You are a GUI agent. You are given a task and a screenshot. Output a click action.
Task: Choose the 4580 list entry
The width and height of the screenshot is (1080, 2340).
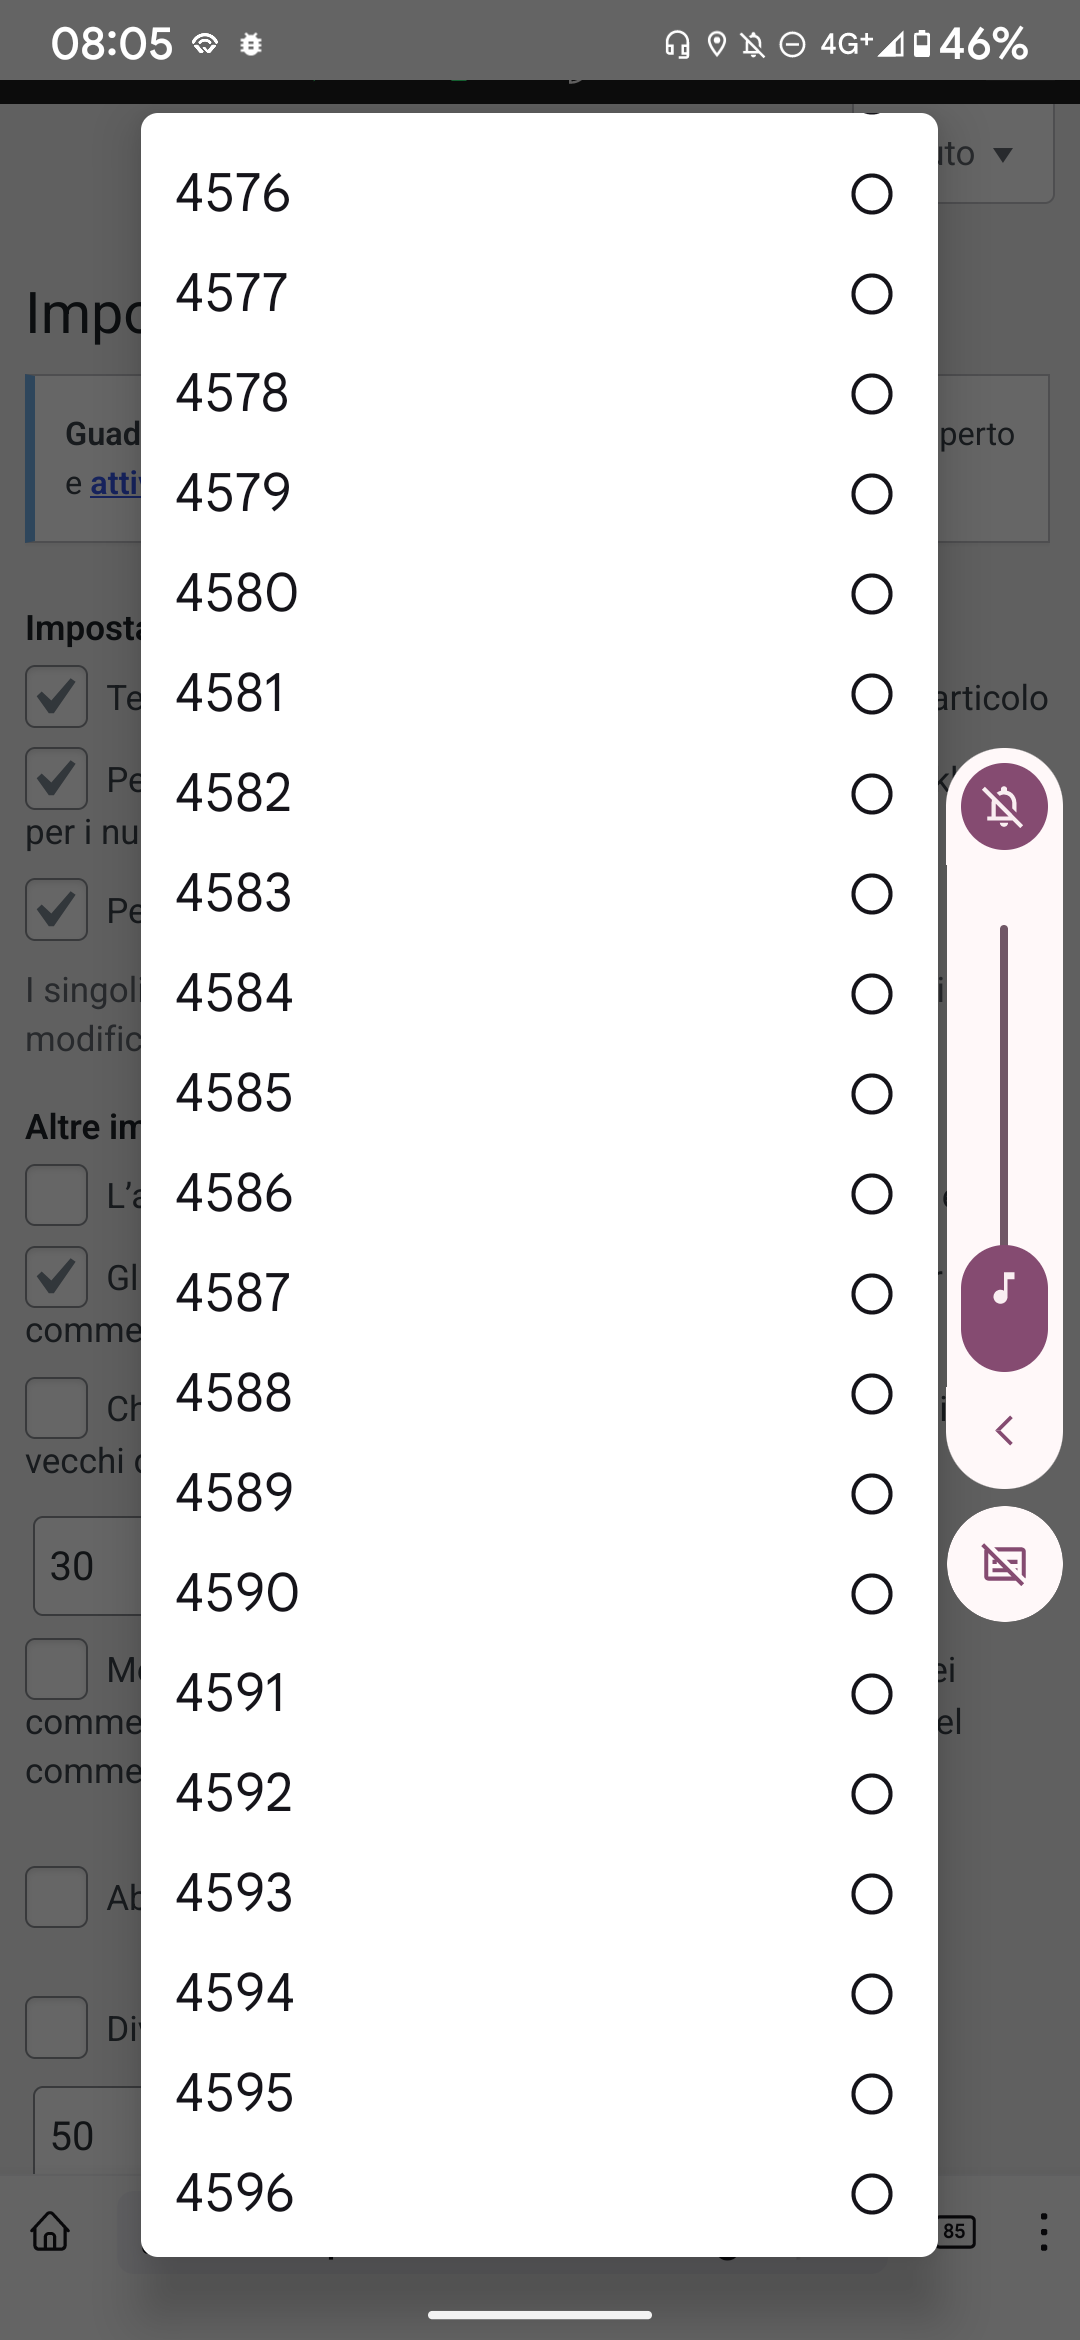(x=539, y=594)
